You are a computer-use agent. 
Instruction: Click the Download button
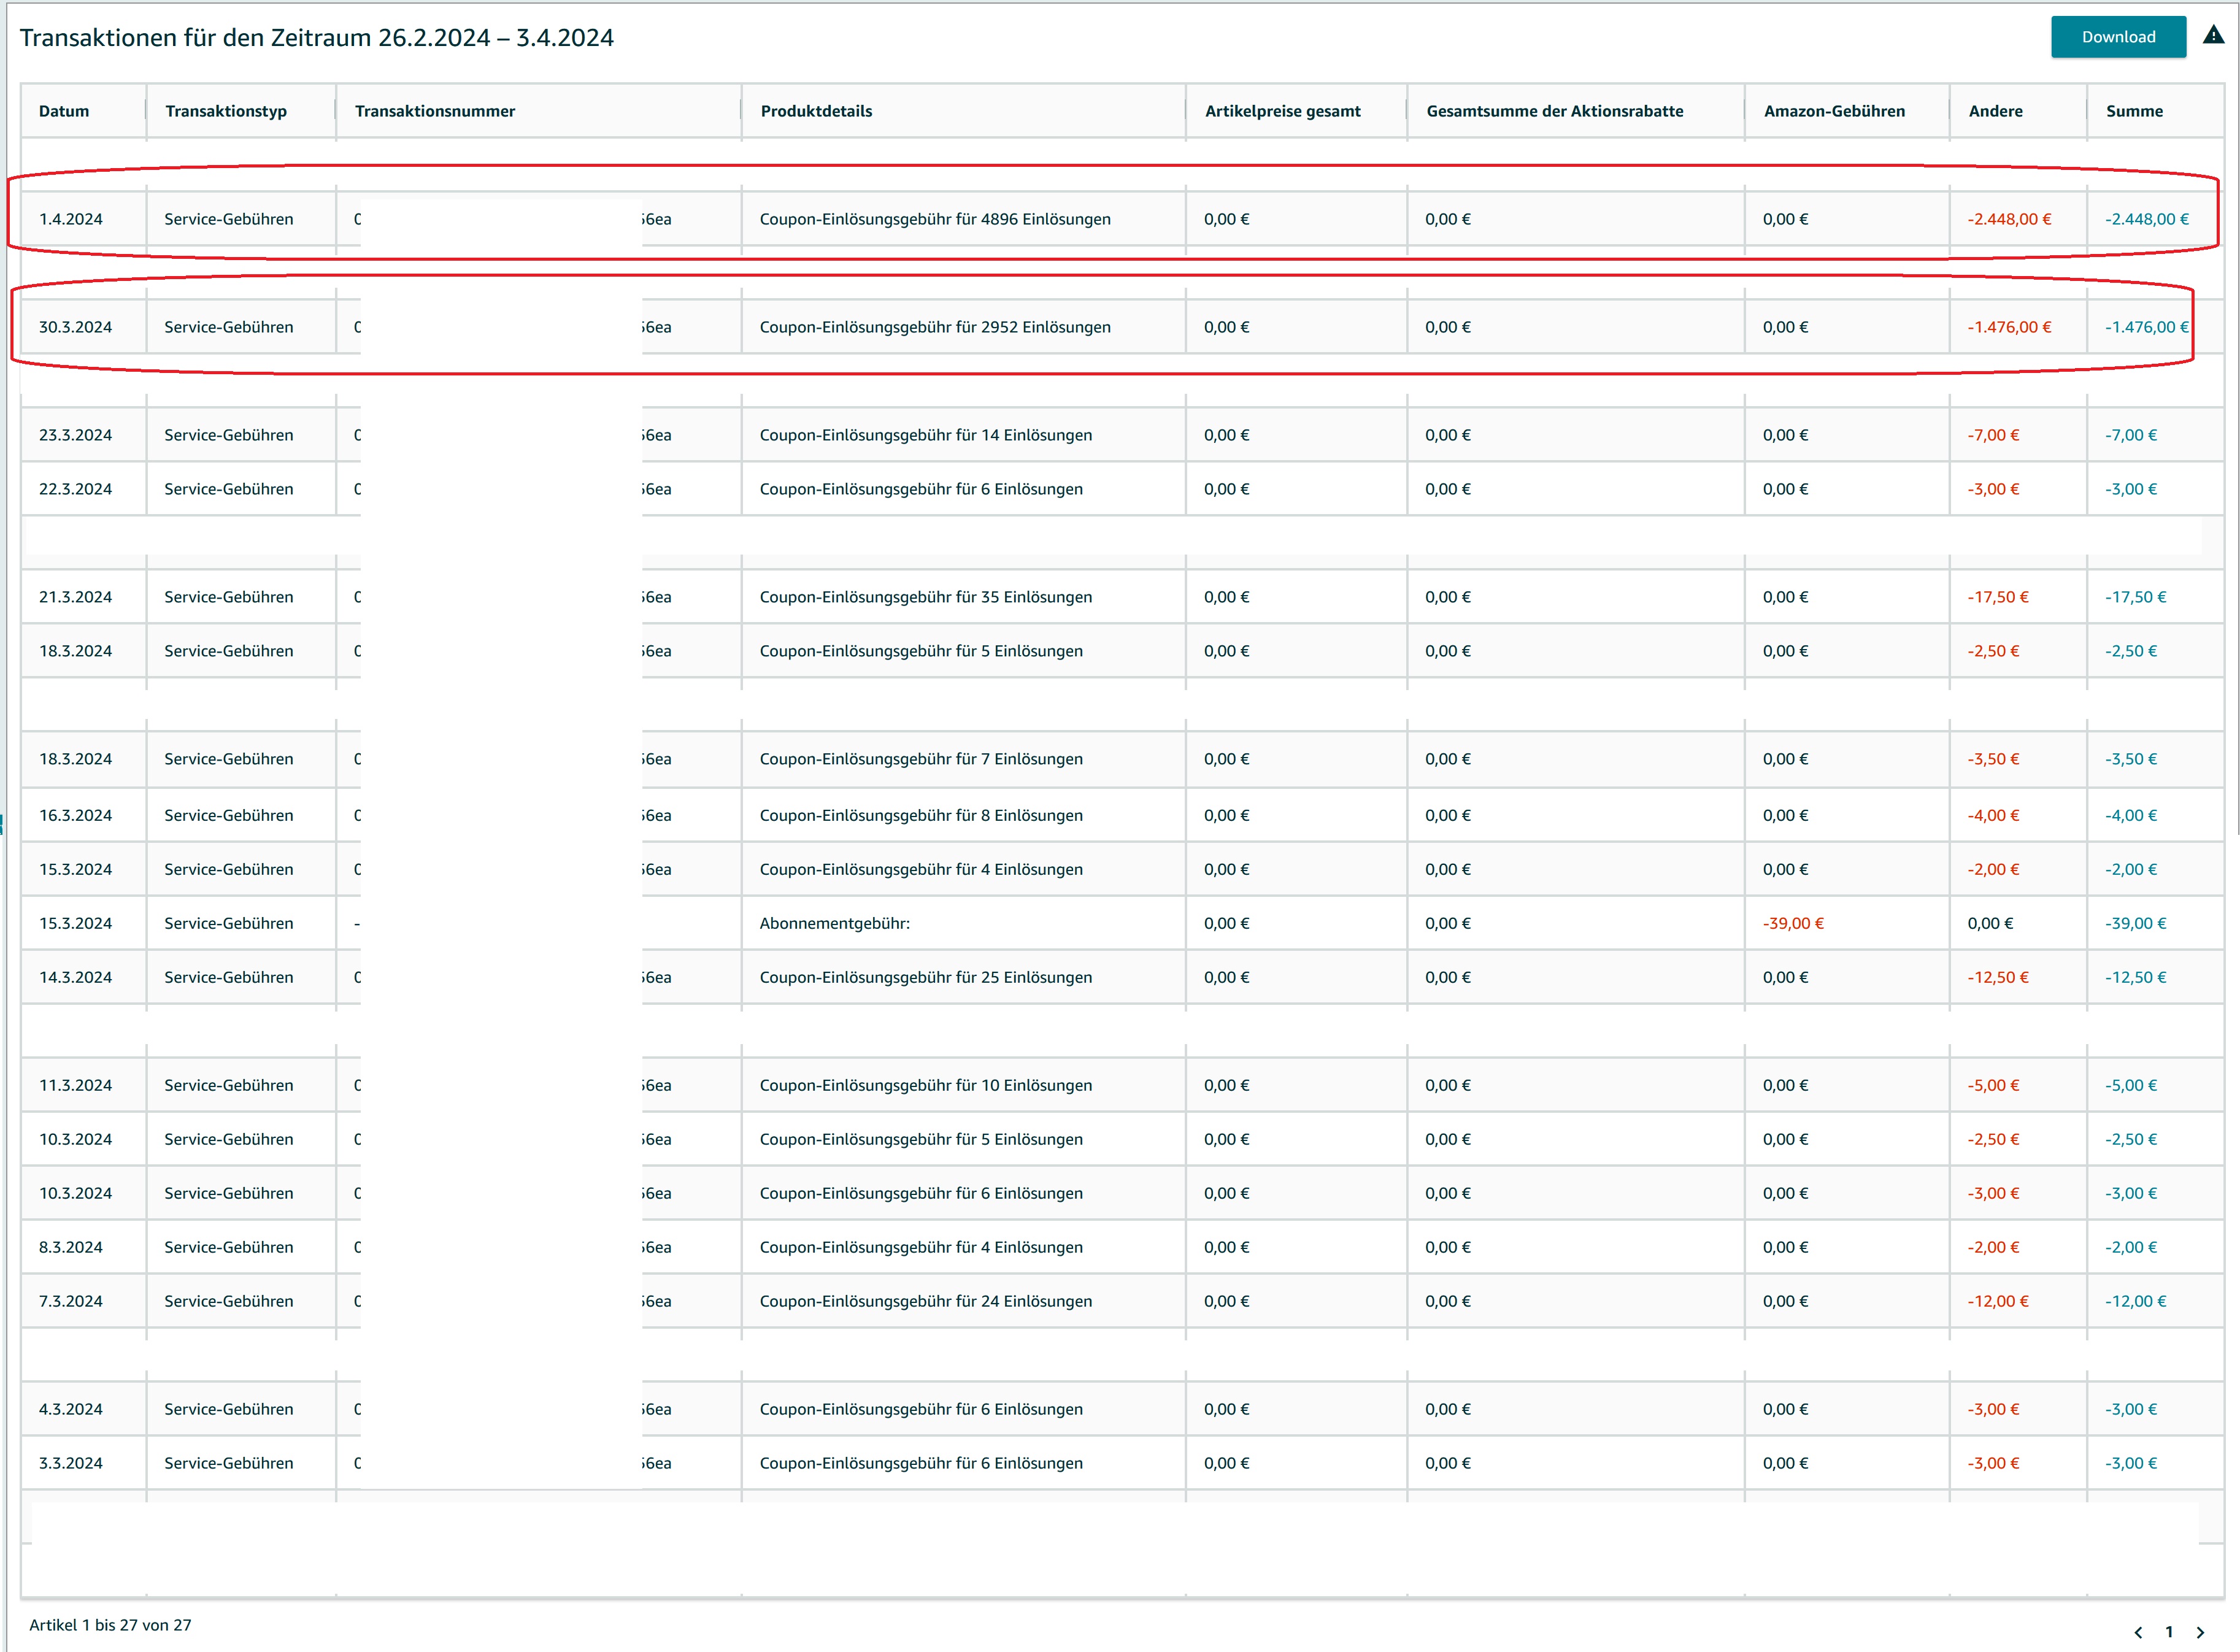[x=2118, y=37]
